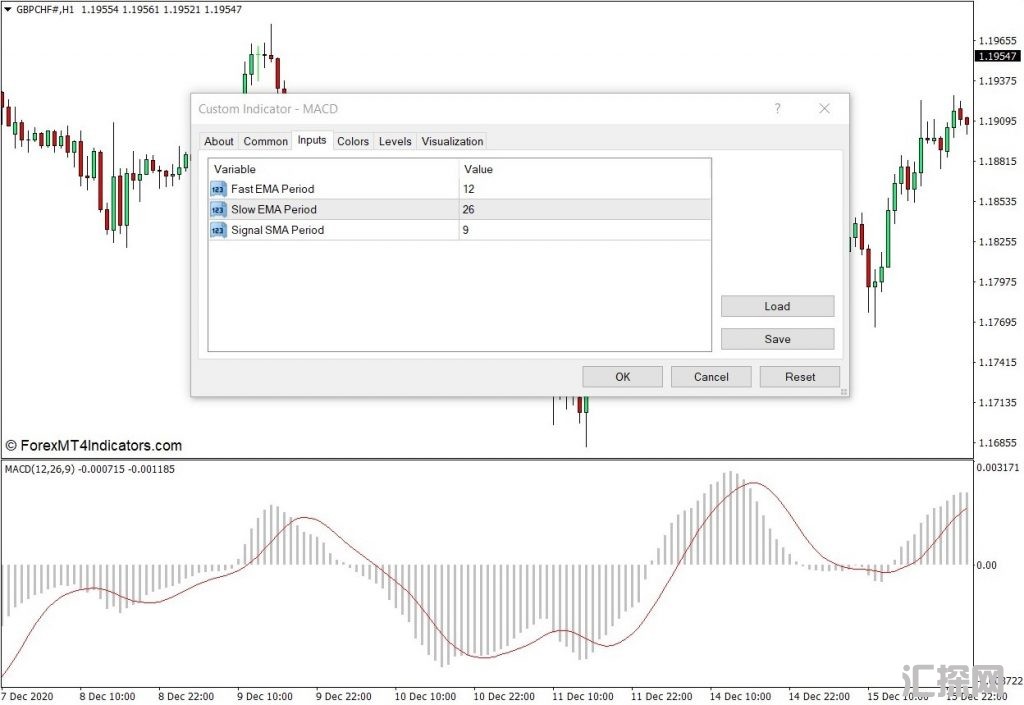Click the Cancel button
The width and height of the screenshot is (1024, 705).
pyautogui.click(x=711, y=377)
